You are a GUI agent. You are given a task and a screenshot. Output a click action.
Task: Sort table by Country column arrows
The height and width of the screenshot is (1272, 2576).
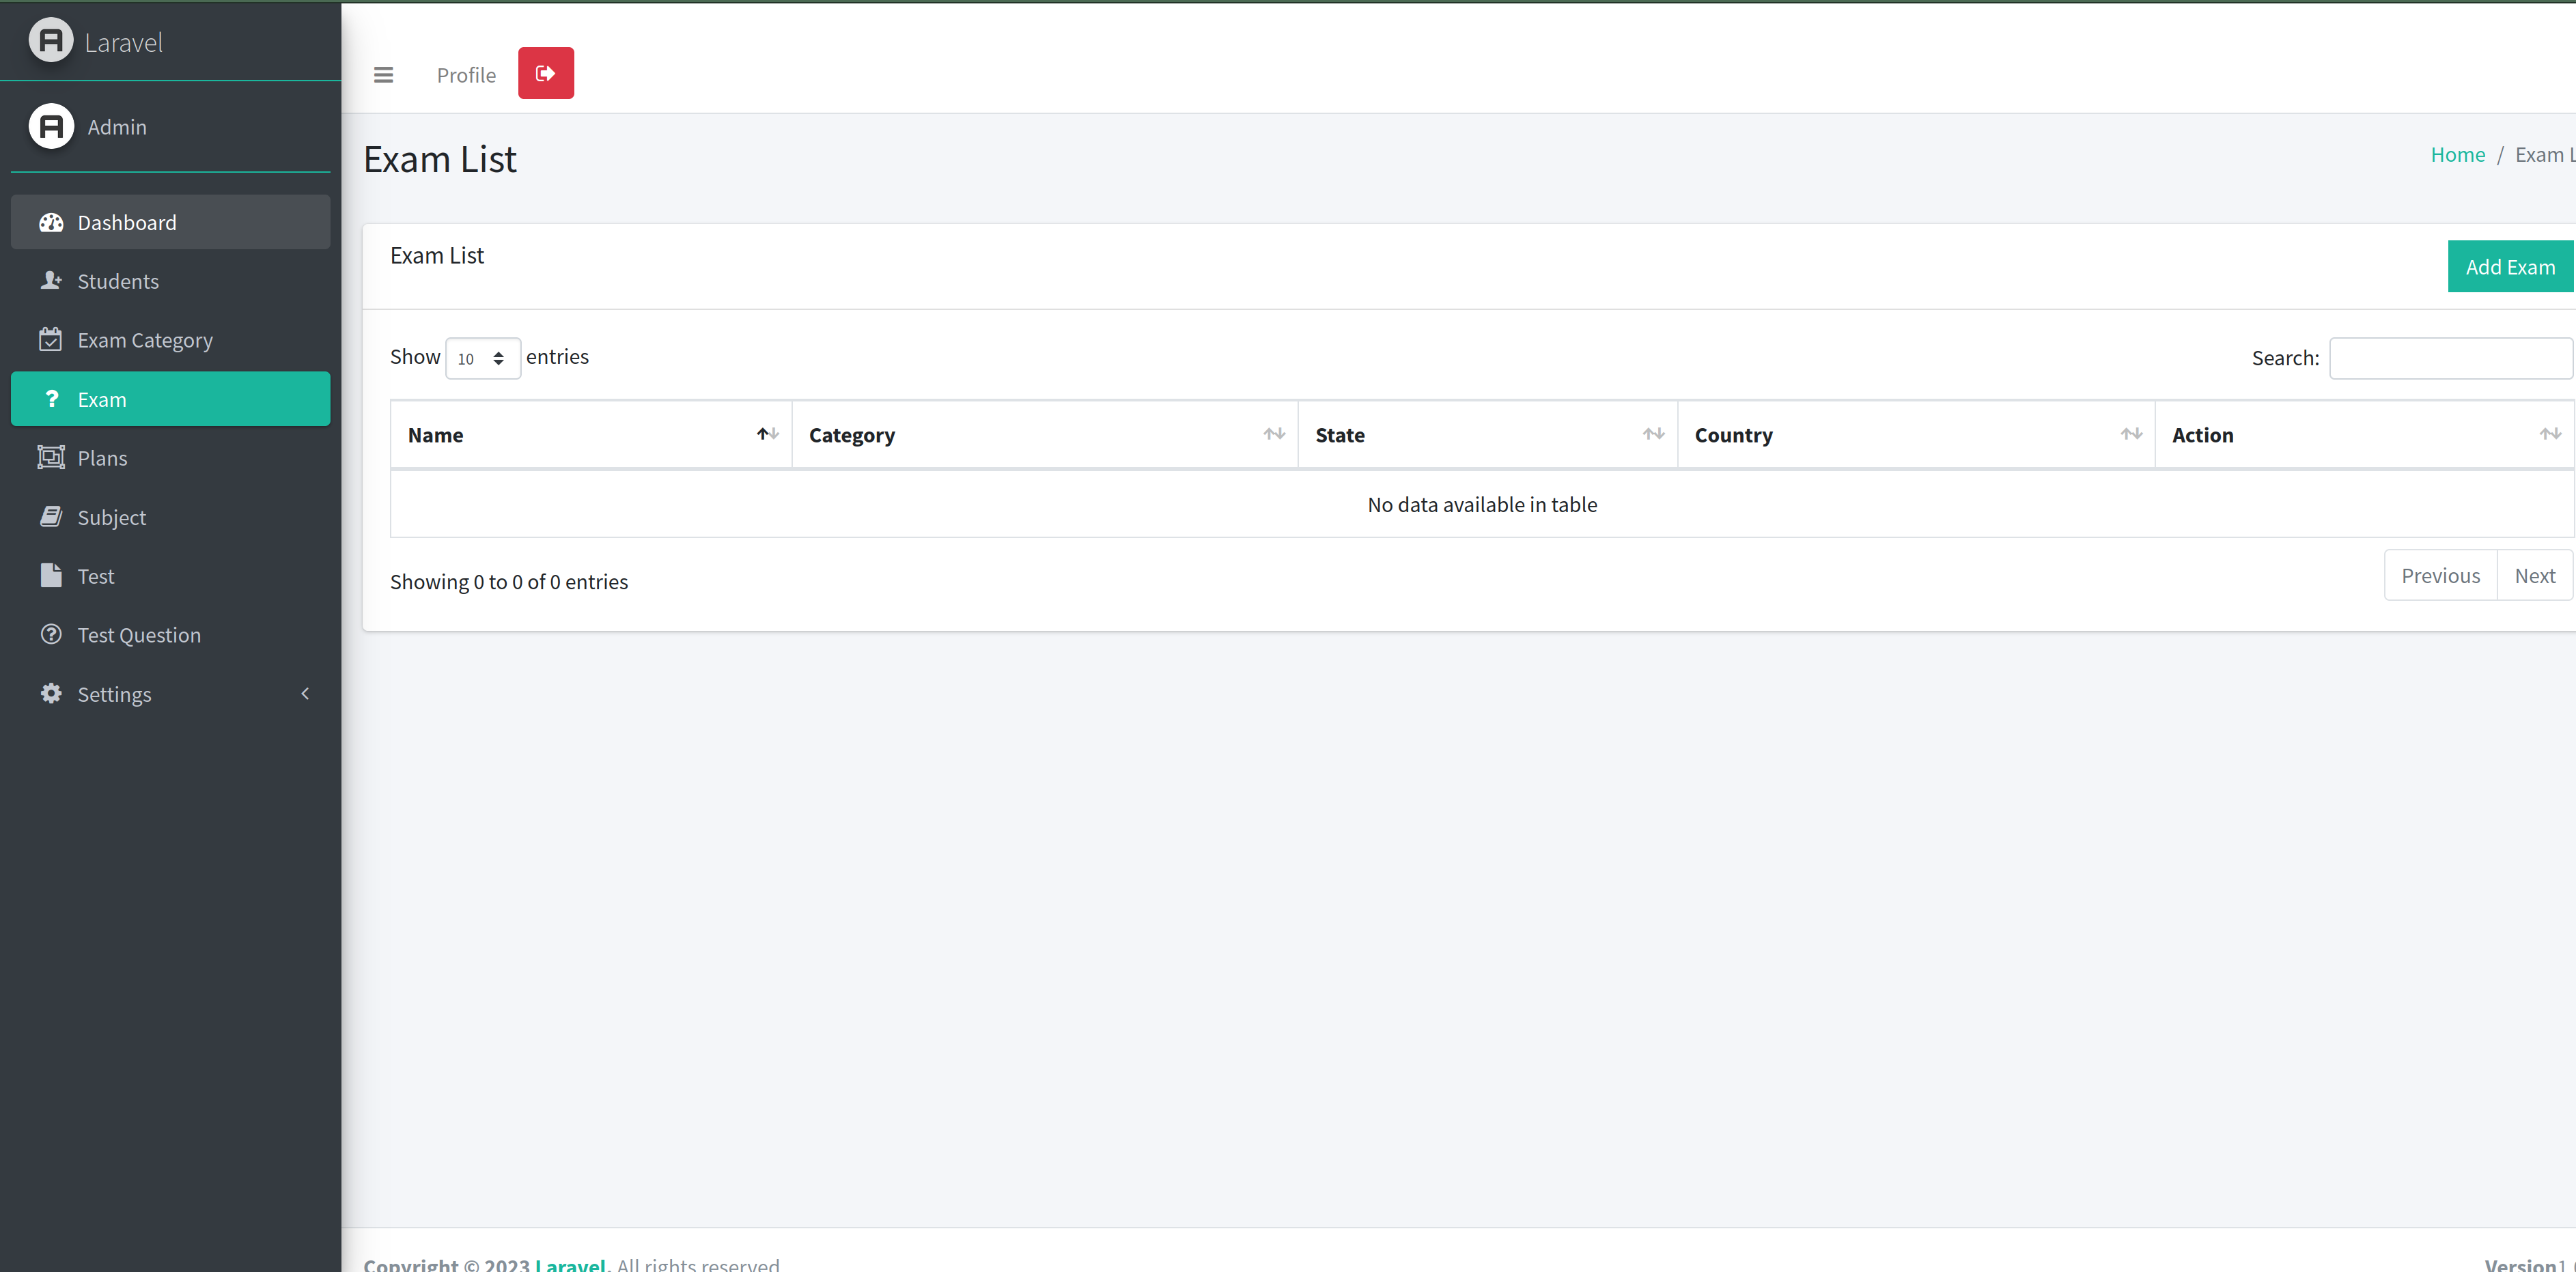click(x=2131, y=434)
